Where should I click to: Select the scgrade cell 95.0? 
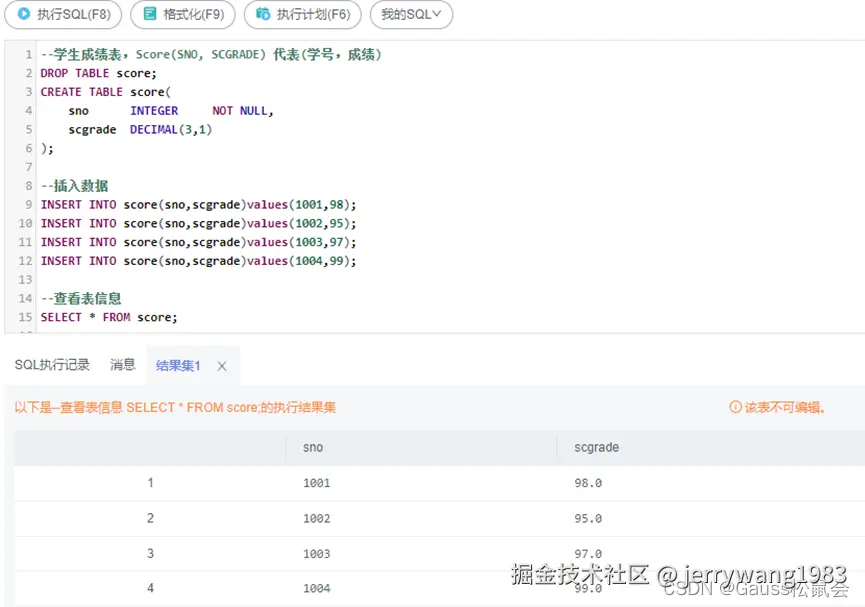click(588, 519)
